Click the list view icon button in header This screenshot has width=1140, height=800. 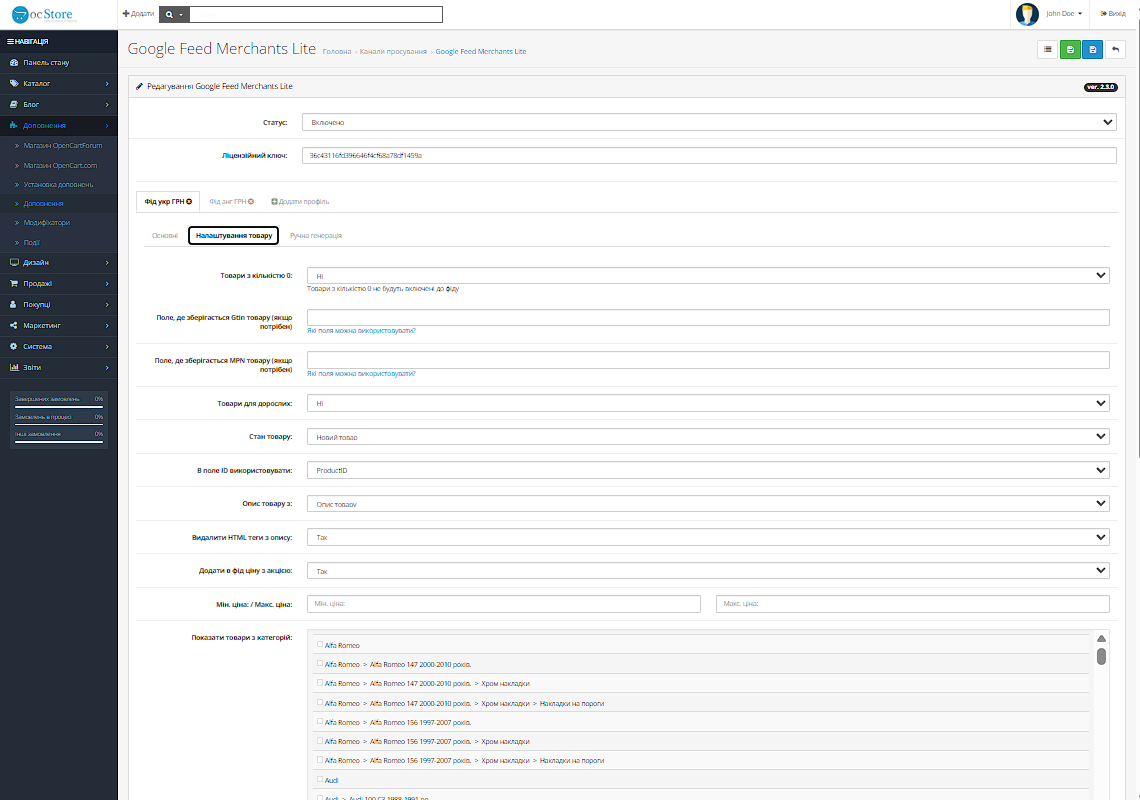(1047, 49)
